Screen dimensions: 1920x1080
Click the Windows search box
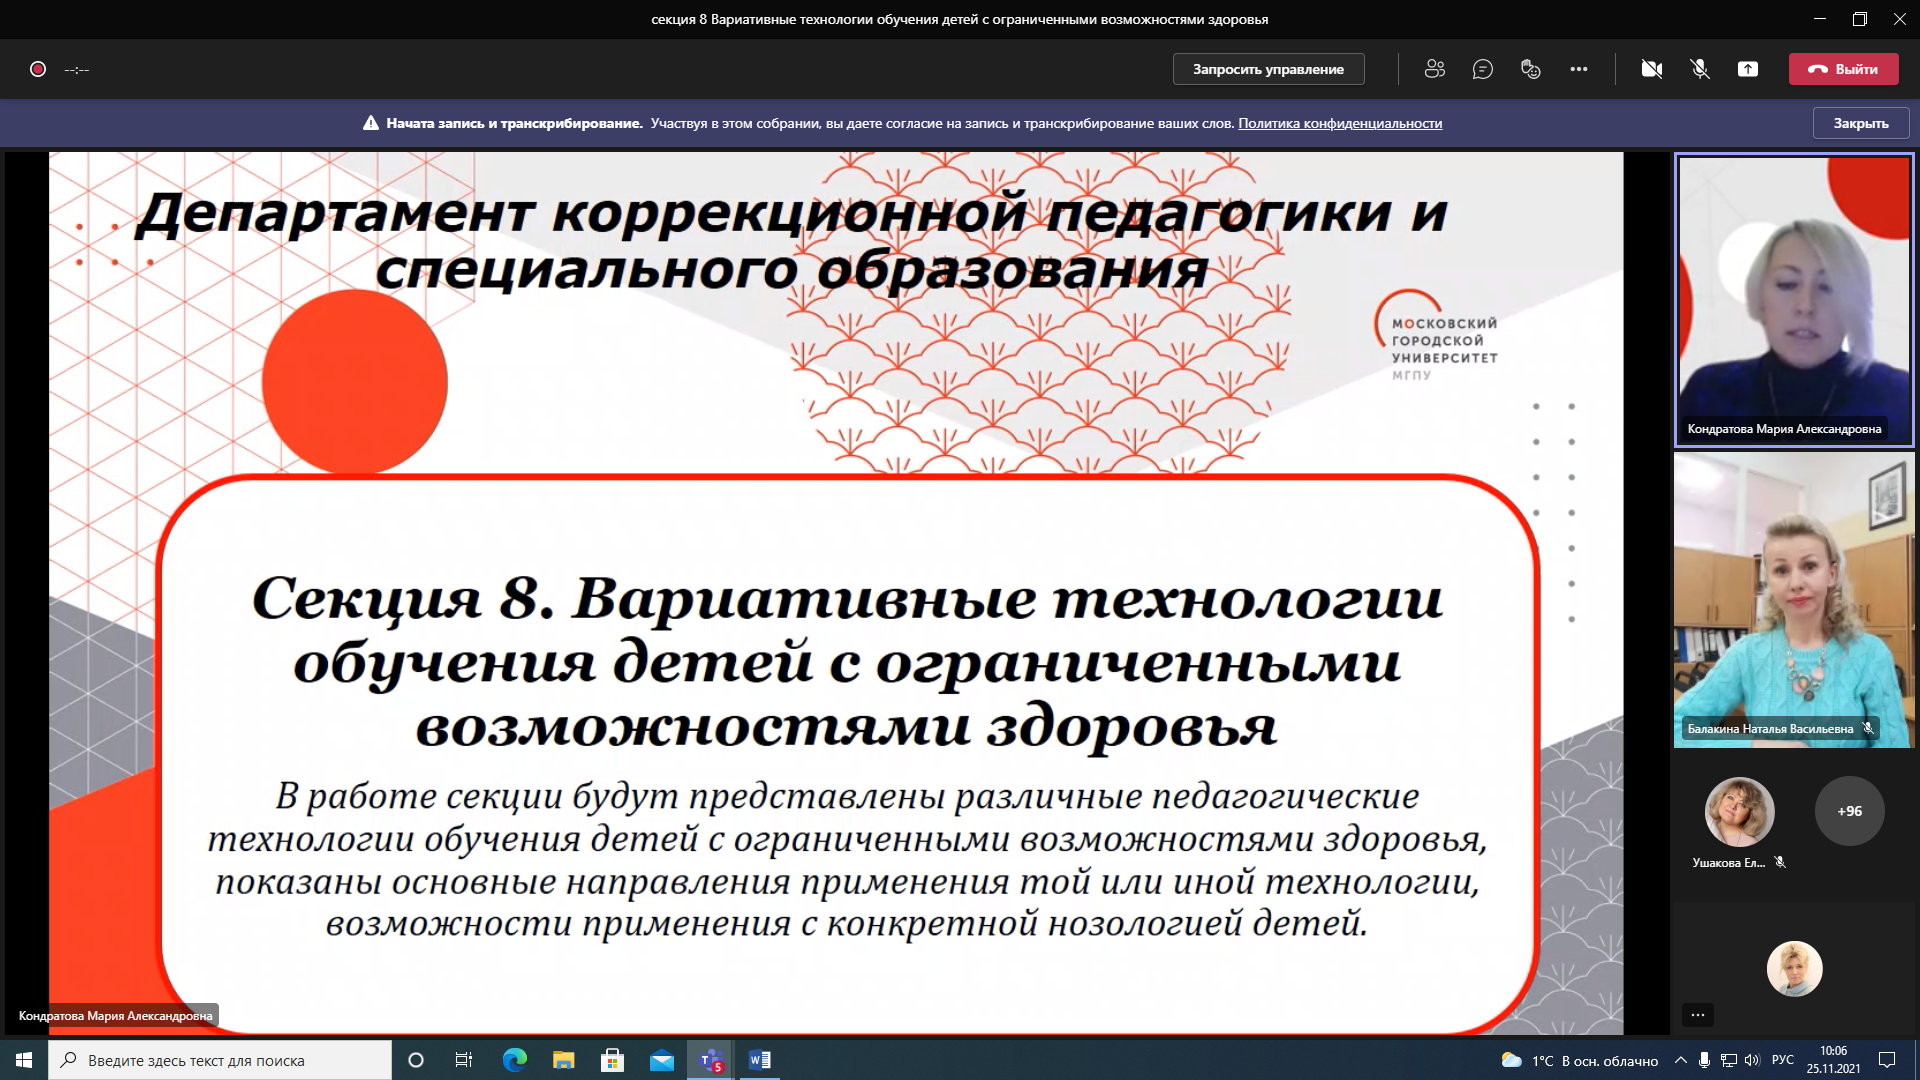(x=220, y=1060)
